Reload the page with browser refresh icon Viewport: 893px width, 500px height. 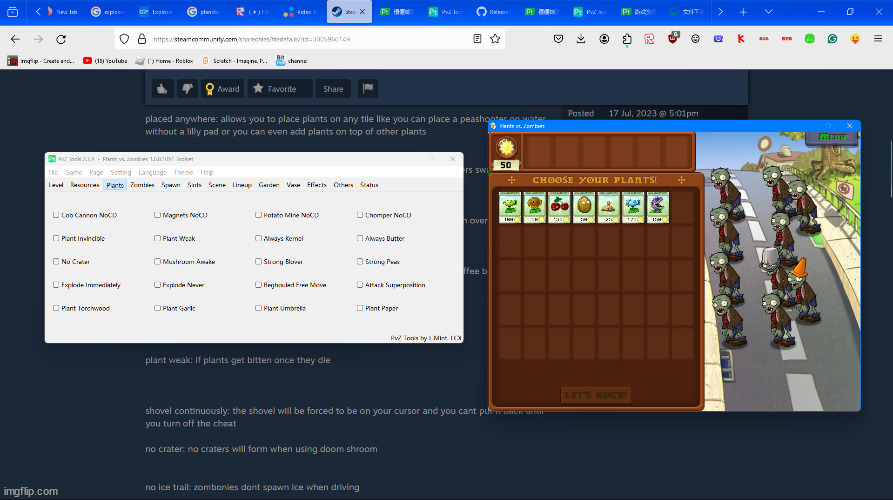point(61,39)
